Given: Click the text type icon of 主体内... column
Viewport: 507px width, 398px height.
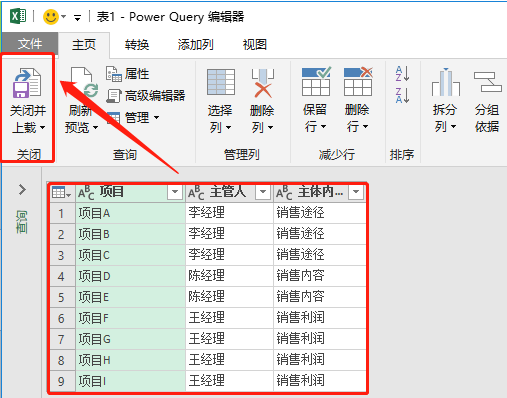Looking at the screenshot, I should 284,193.
